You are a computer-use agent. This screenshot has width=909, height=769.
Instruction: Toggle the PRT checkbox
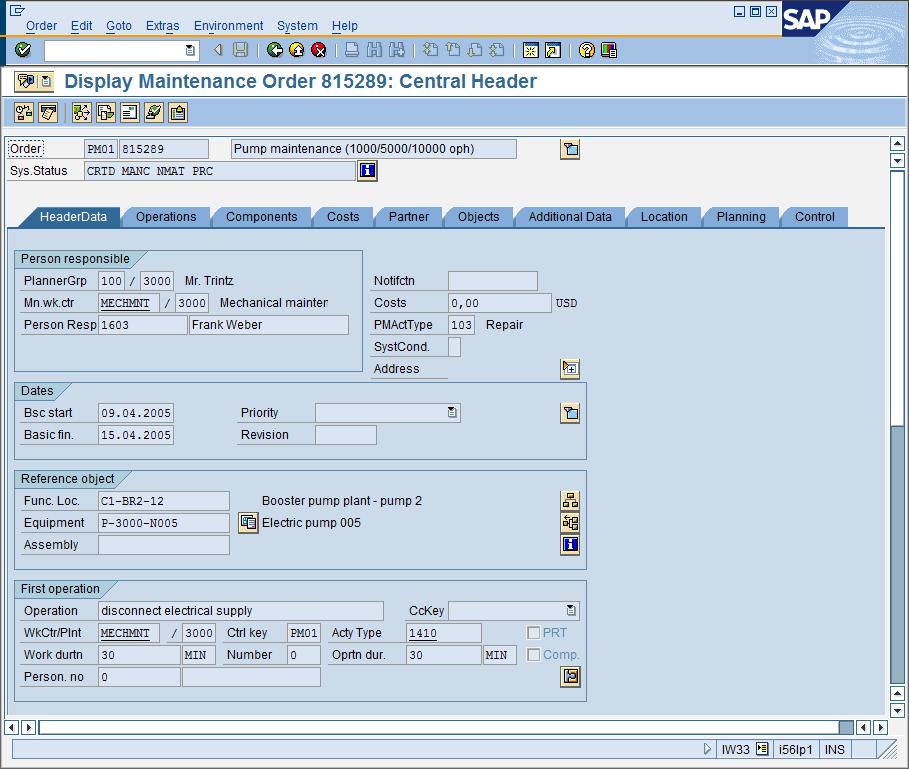533,633
